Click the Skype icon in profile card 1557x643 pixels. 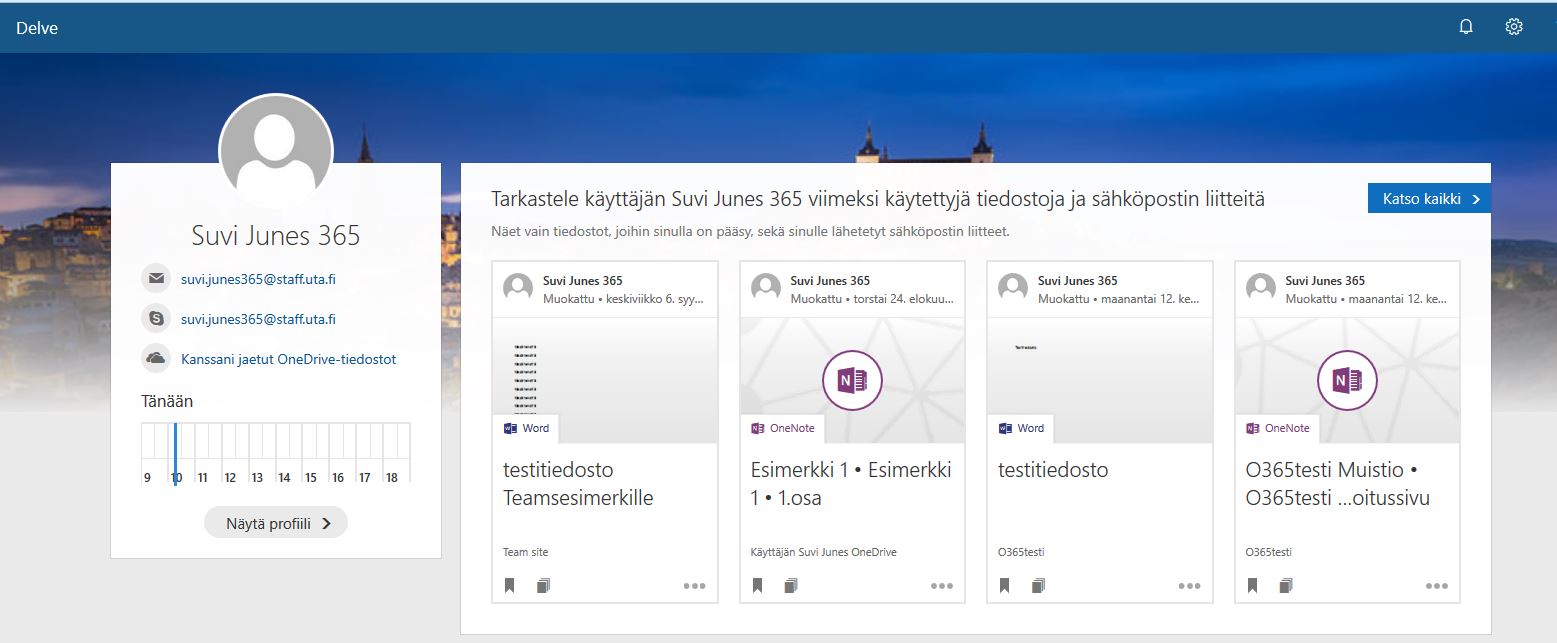(x=156, y=319)
